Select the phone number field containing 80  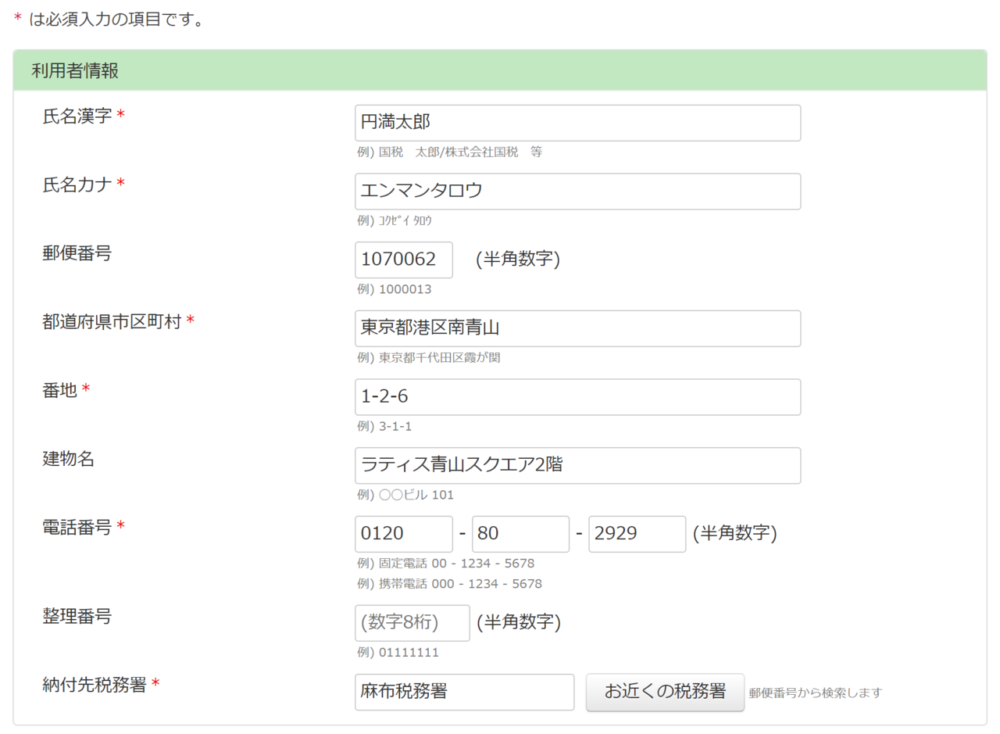[x=520, y=534]
